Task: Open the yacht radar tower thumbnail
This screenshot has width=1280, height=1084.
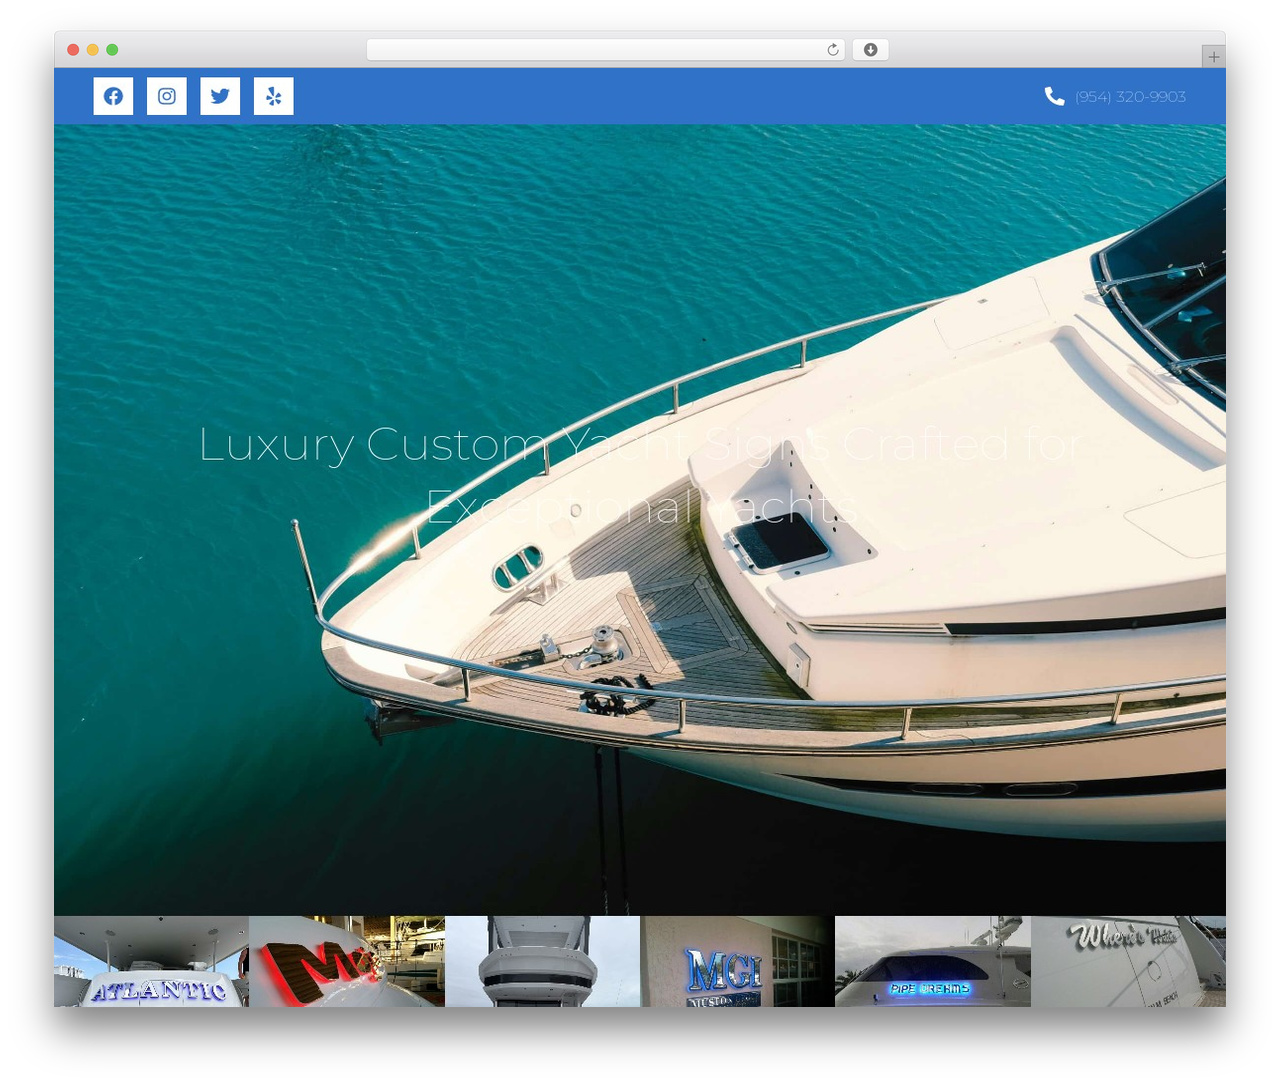Action: pos(542,961)
